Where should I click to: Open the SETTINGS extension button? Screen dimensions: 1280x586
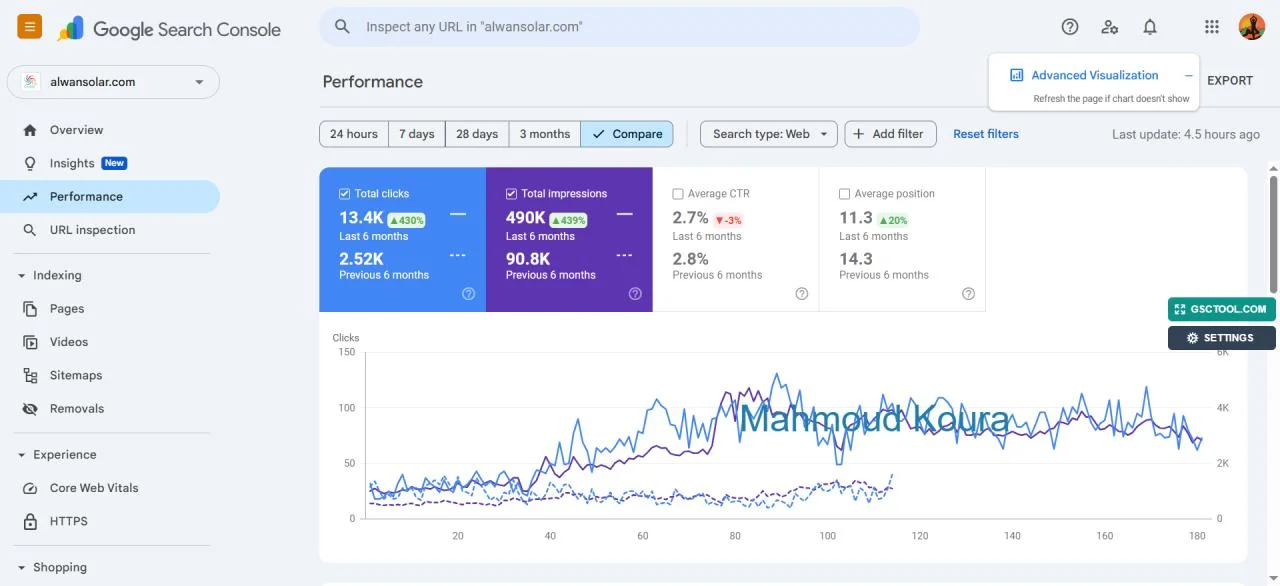tap(1221, 338)
